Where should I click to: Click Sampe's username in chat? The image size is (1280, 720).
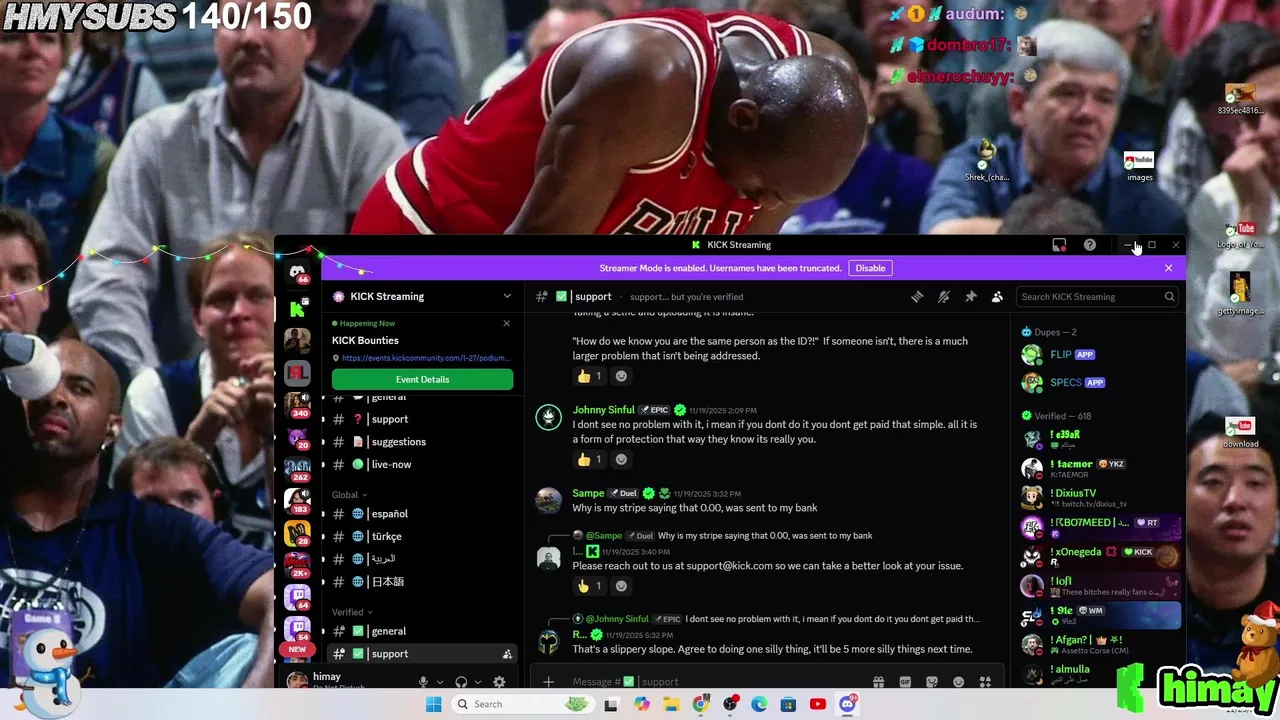(x=588, y=493)
